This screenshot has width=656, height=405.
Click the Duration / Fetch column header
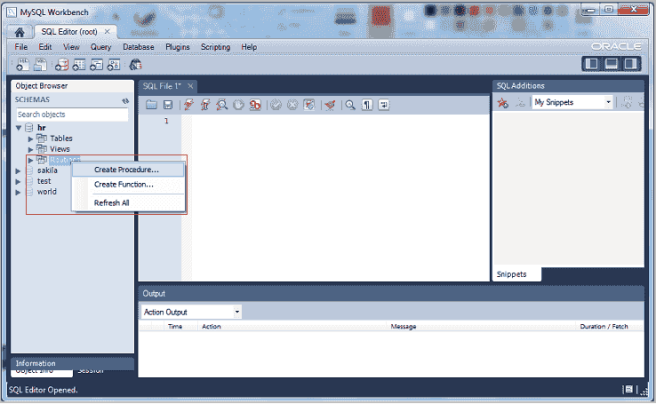coord(604,326)
